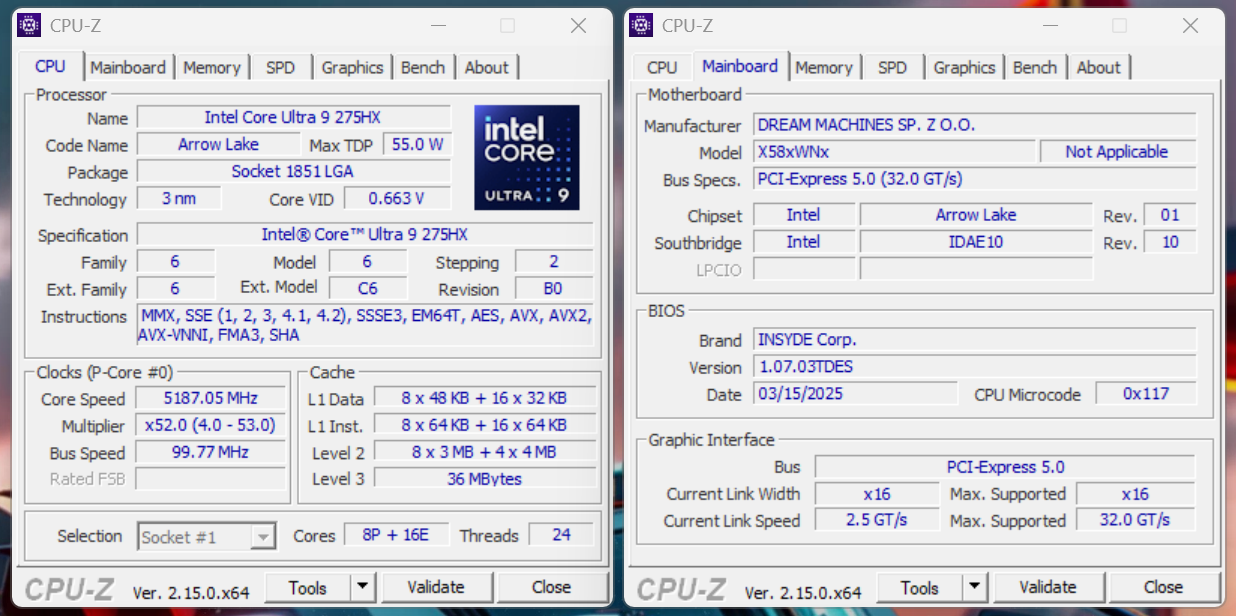Image resolution: width=1236 pixels, height=616 pixels.
Task: Click the Technology value 3 nm
Action: [x=179, y=199]
